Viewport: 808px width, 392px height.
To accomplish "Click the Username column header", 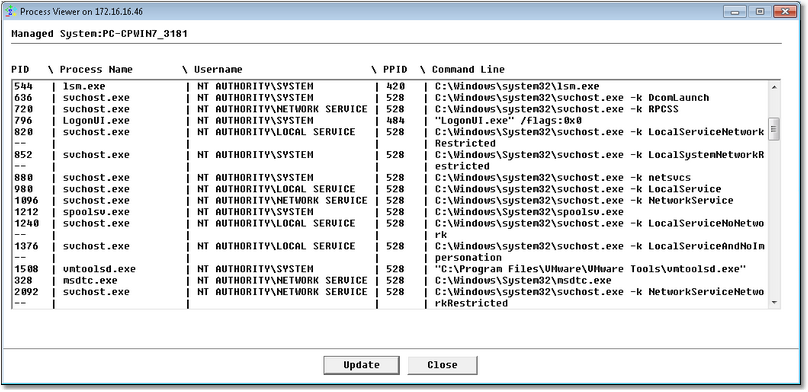I will (218, 70).
